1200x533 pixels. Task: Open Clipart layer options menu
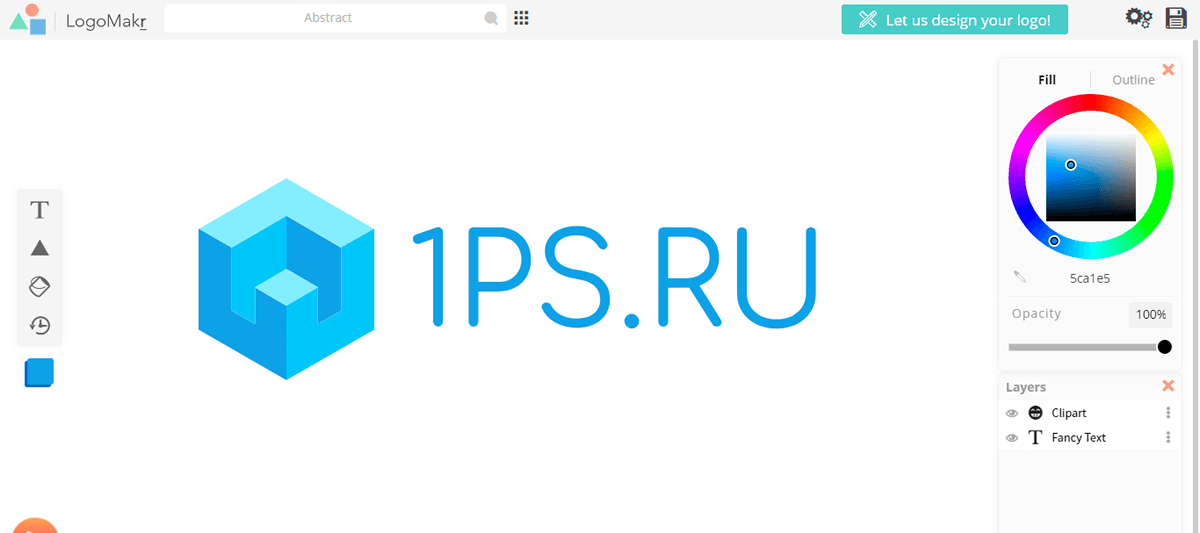point(1168,413)
